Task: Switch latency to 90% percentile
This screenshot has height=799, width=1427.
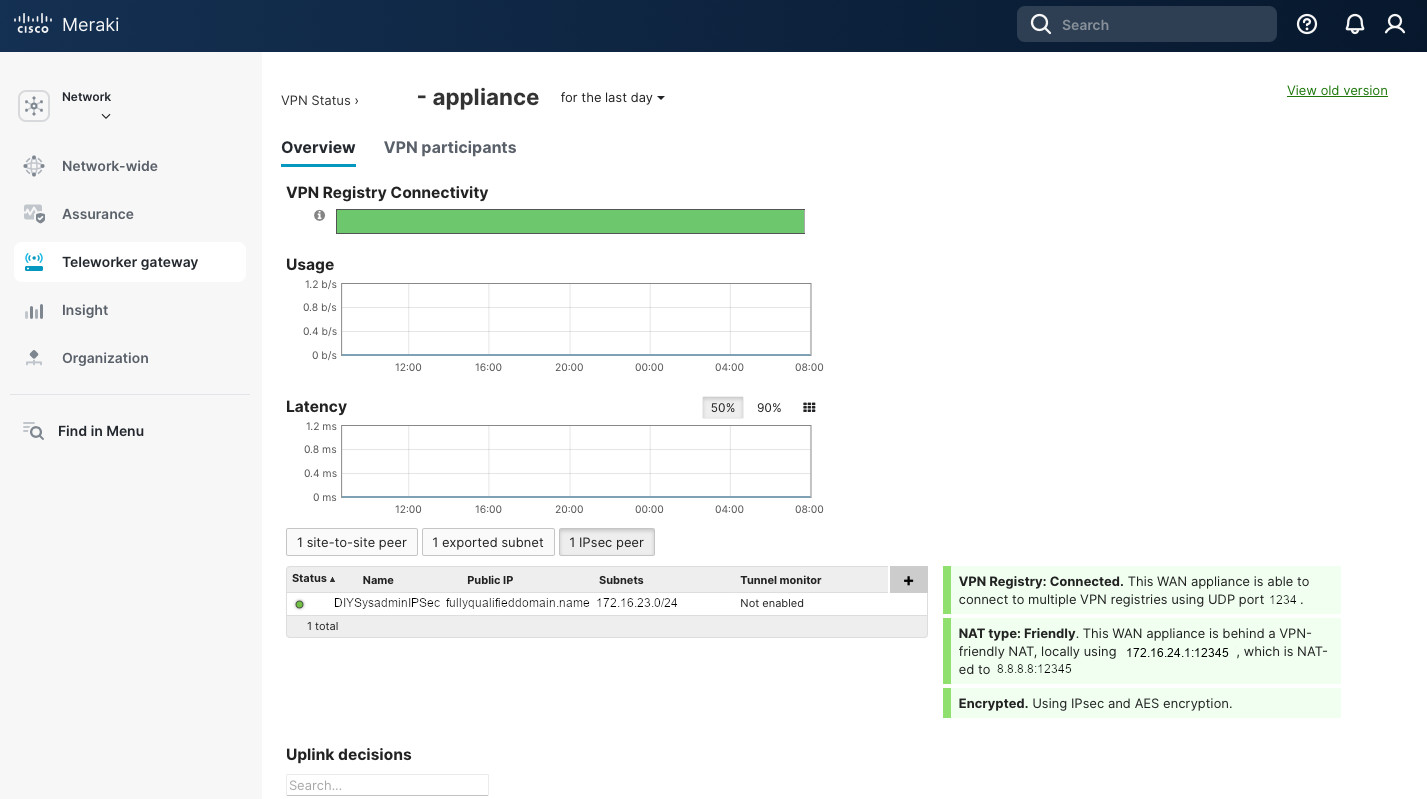Action: (769, 408)
